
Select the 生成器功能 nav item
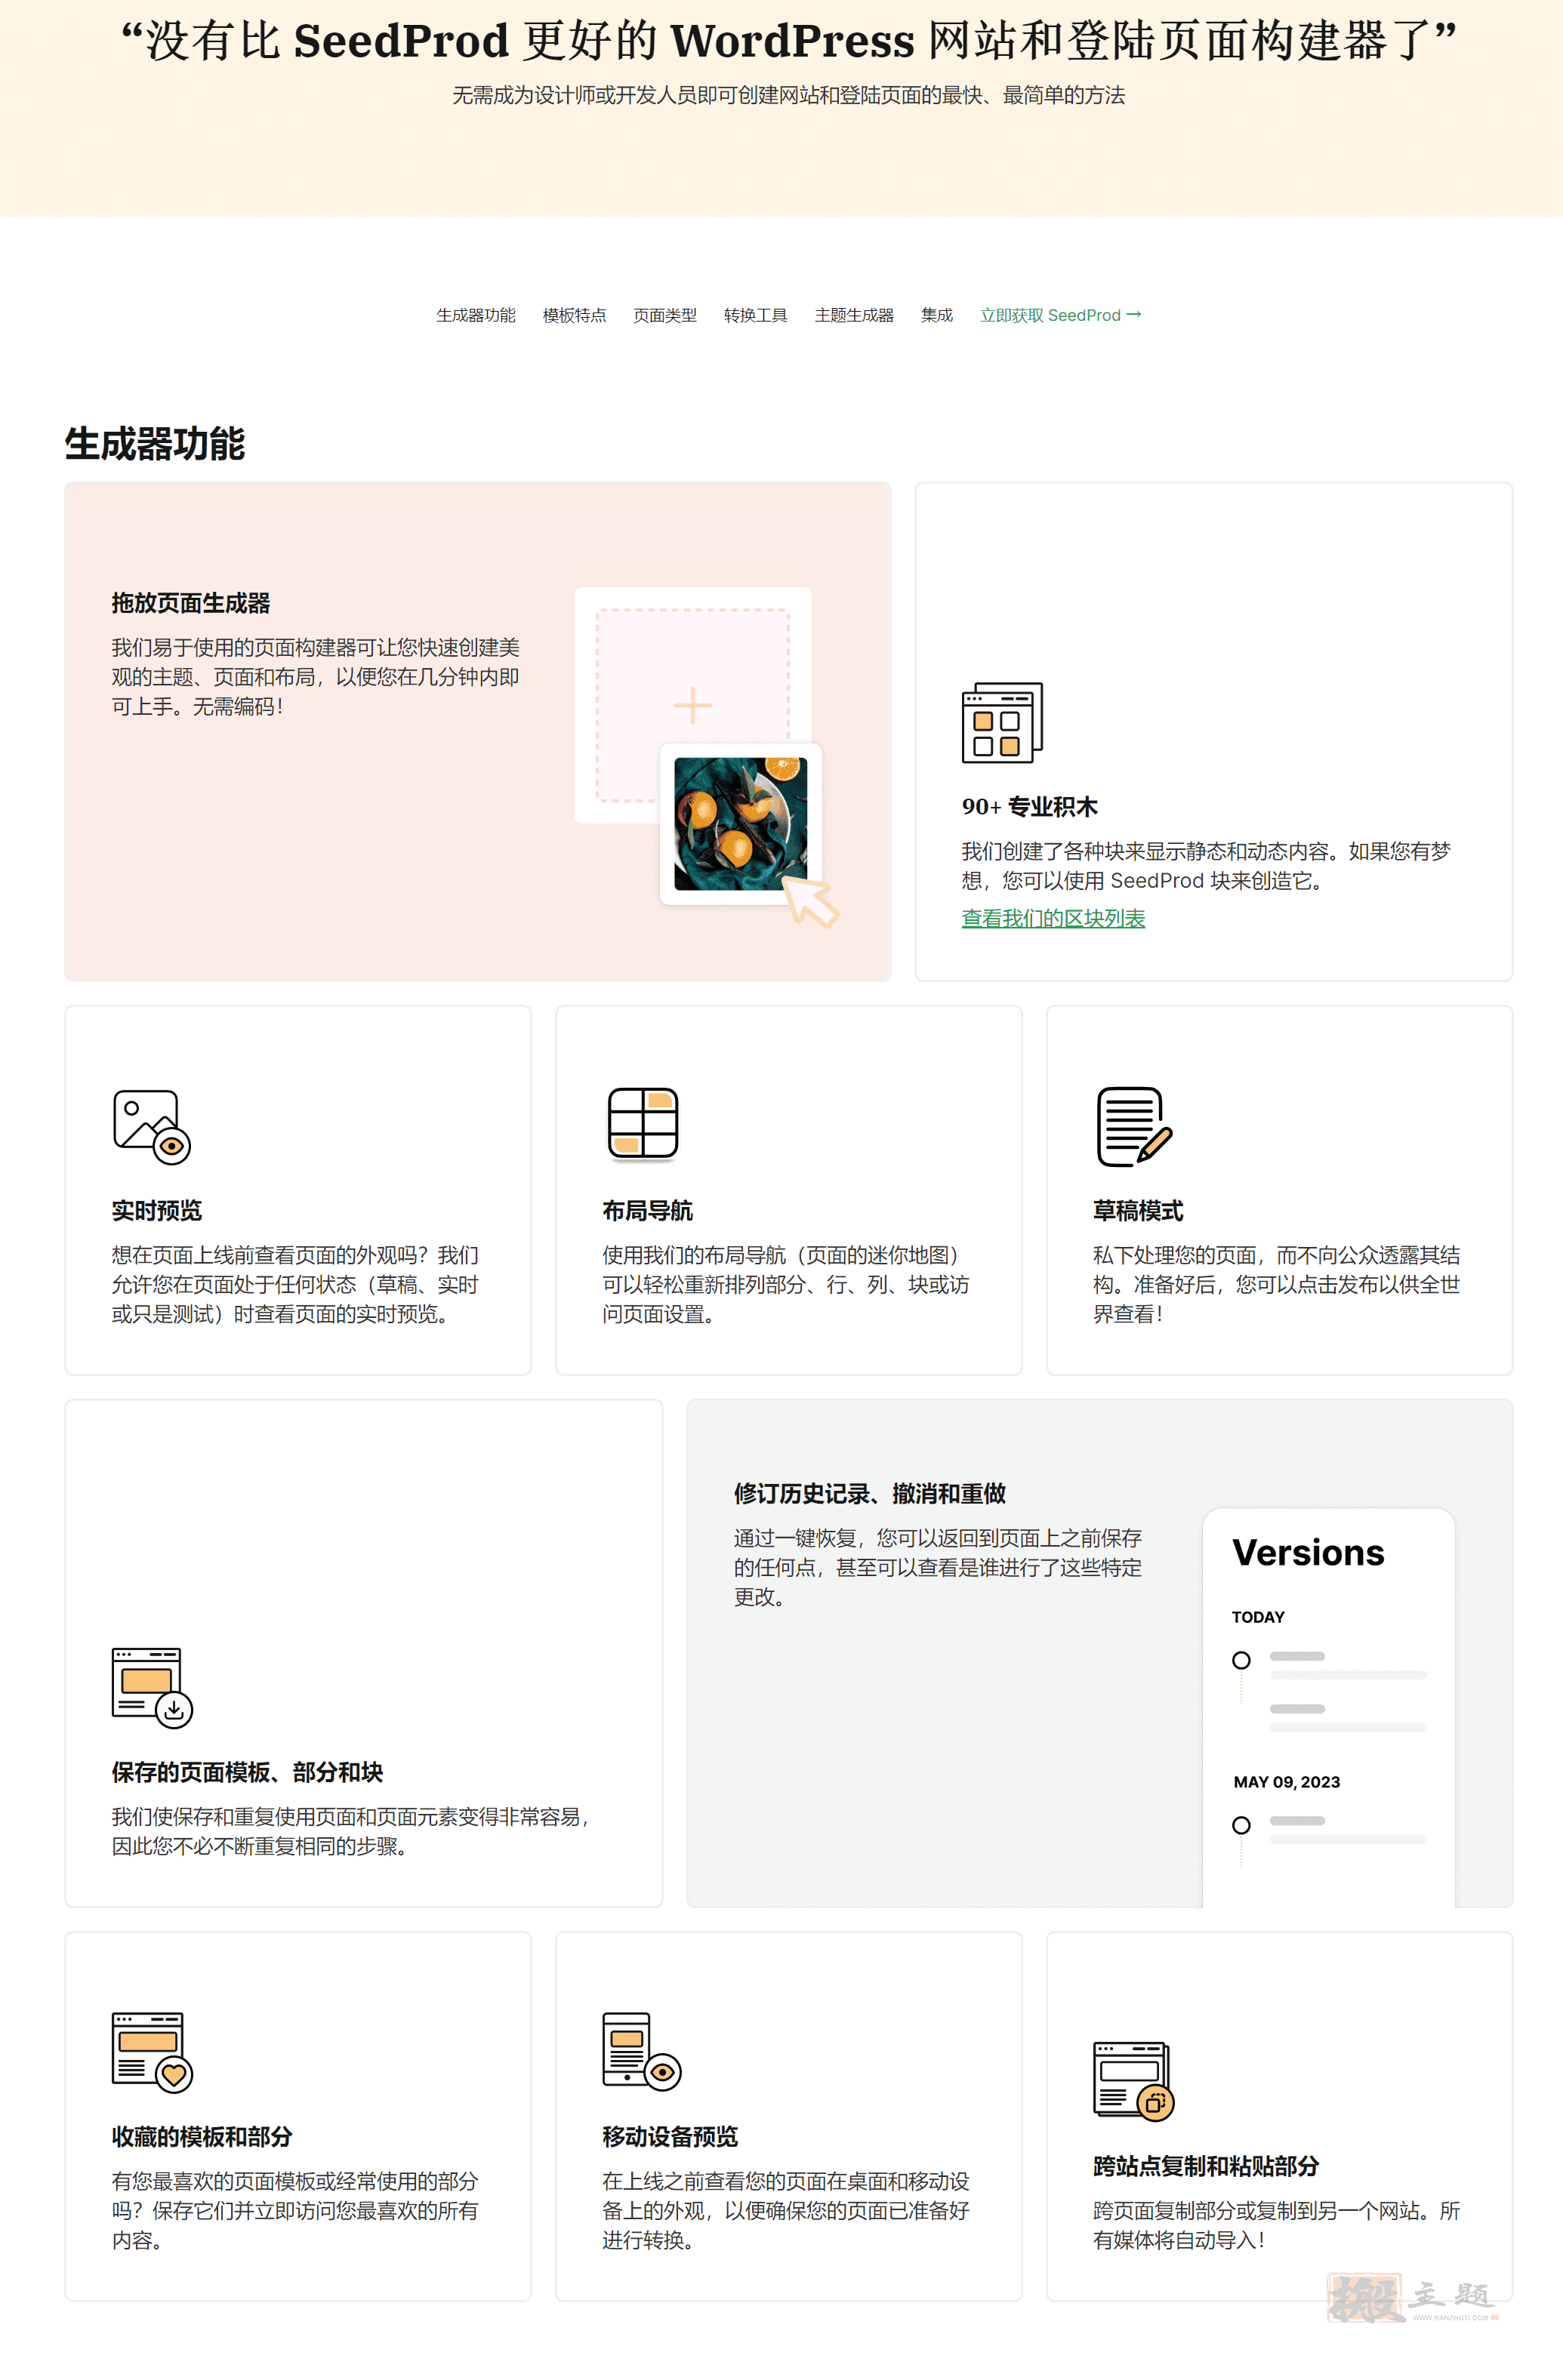click(x=476, y=315)
